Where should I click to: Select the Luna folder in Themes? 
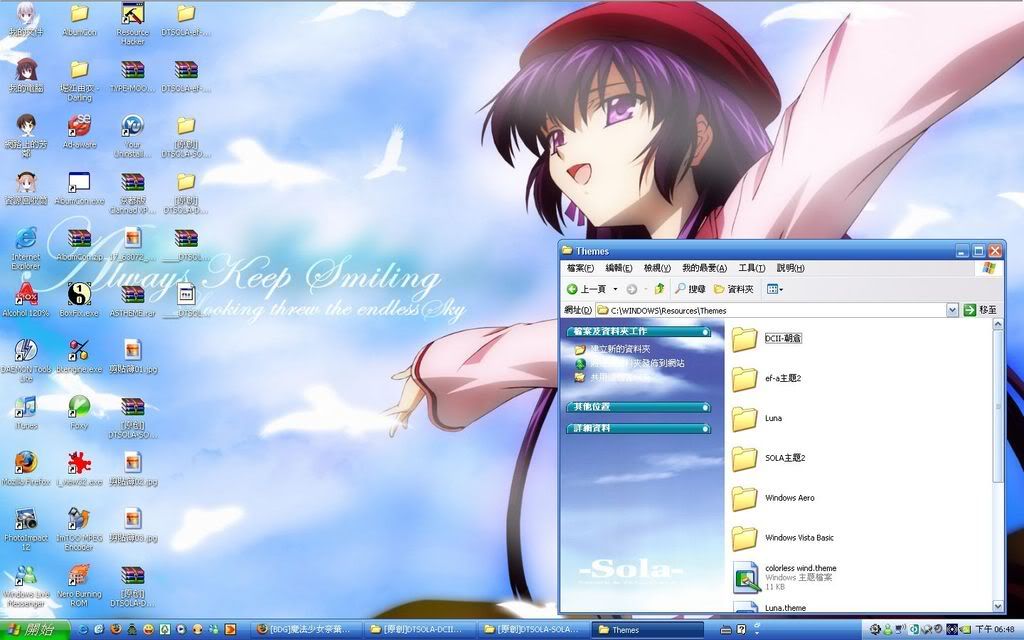coord(757,419)
